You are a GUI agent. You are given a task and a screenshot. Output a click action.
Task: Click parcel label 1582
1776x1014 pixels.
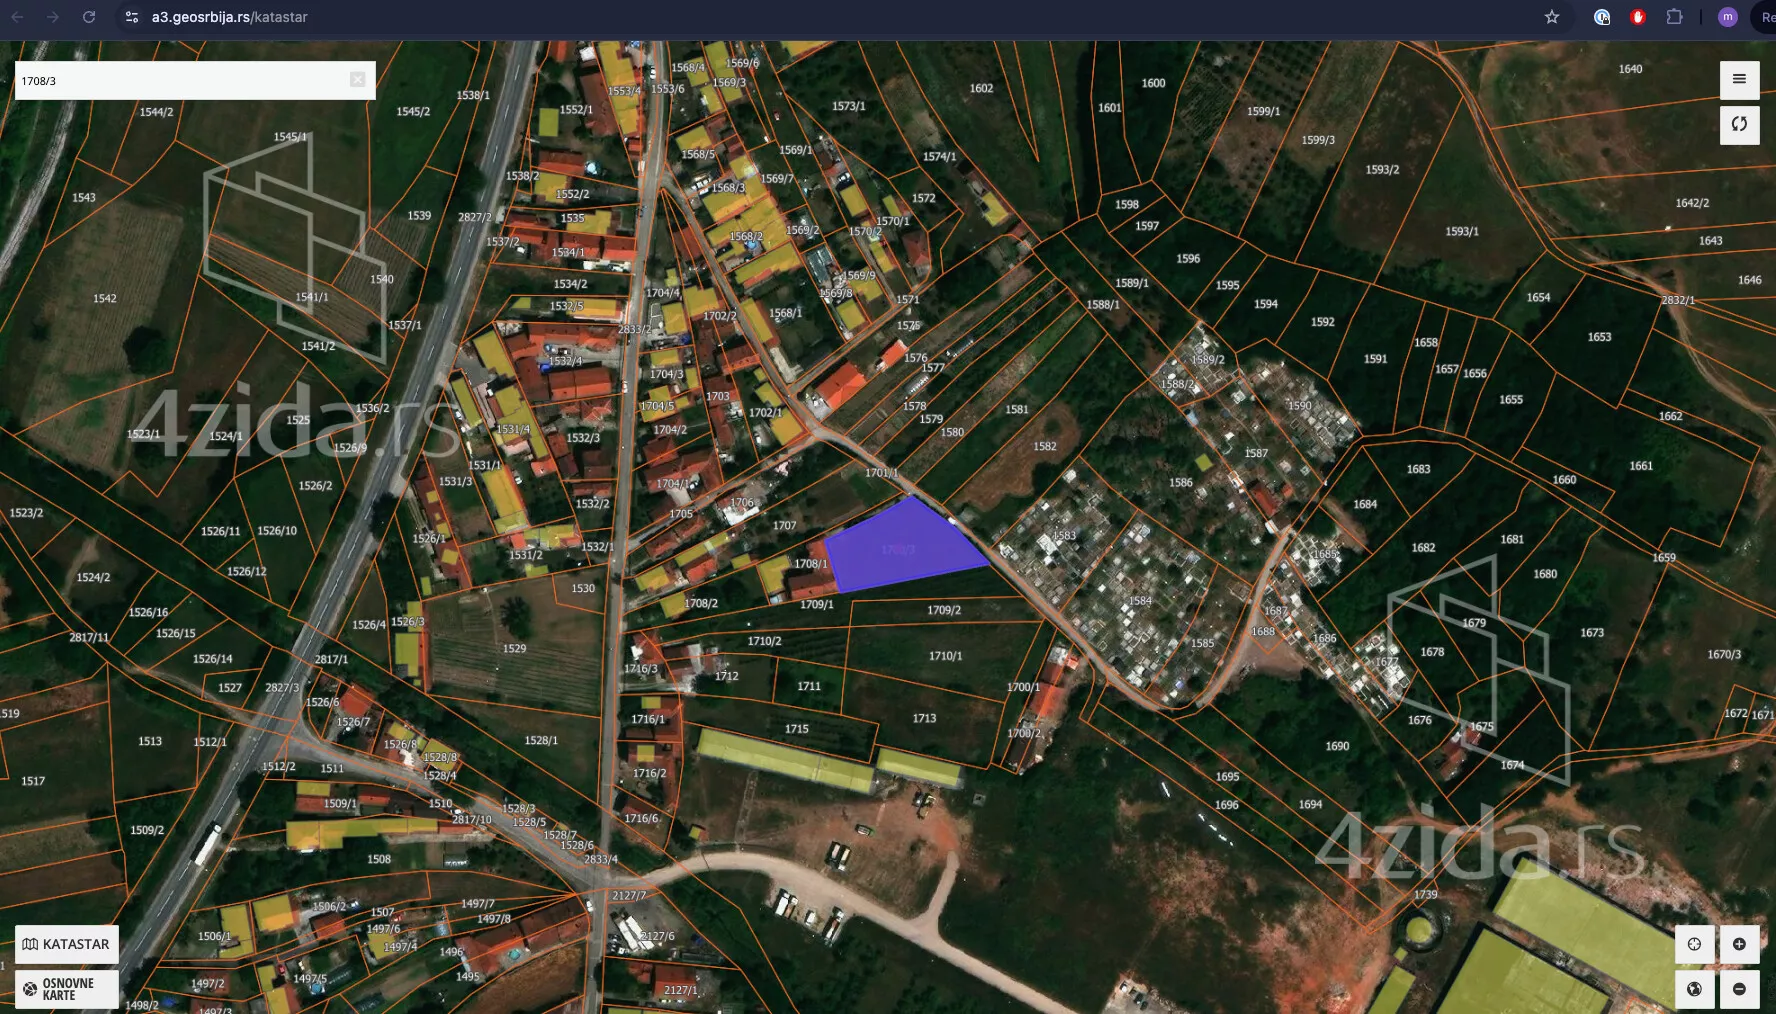pyautogui.click(x=1045, y=446)
